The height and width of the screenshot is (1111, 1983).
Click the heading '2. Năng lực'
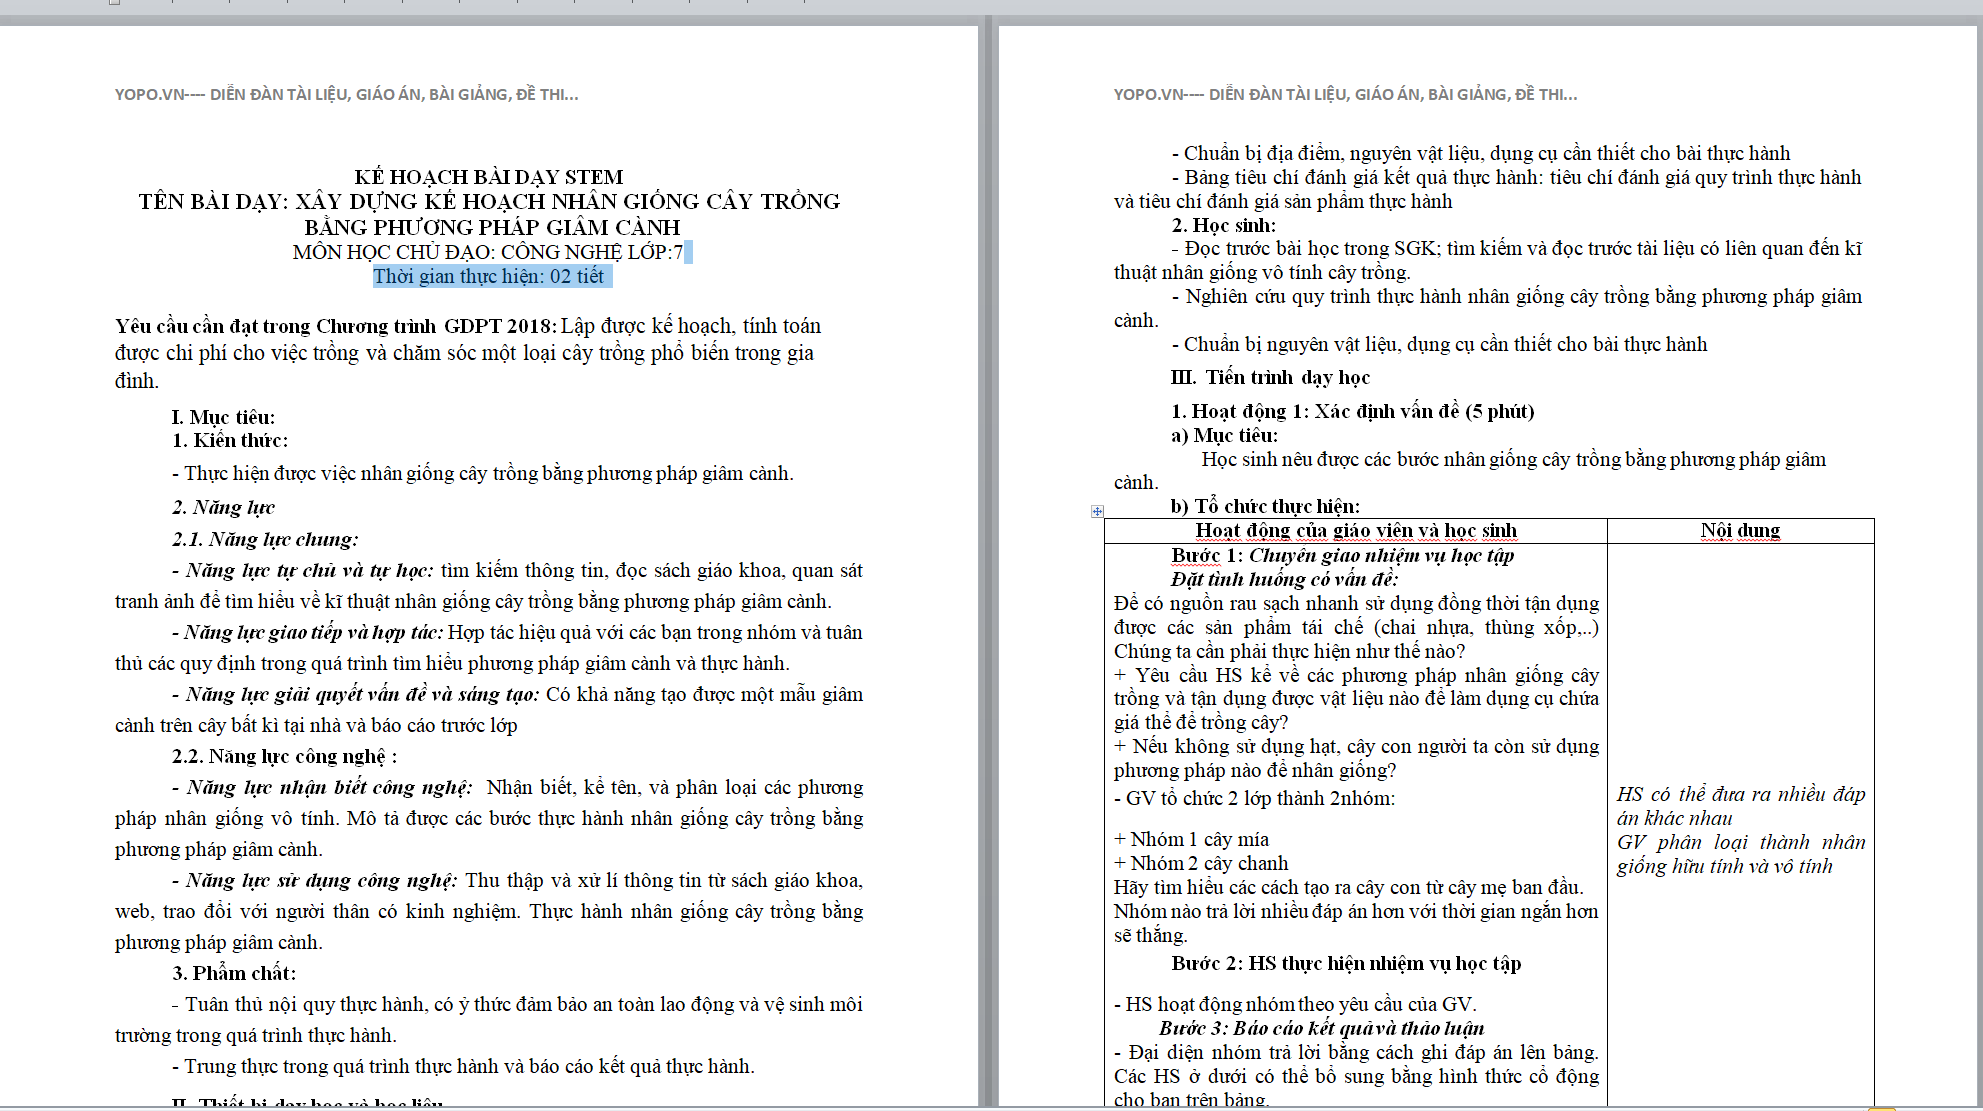[x=223, y=507]
